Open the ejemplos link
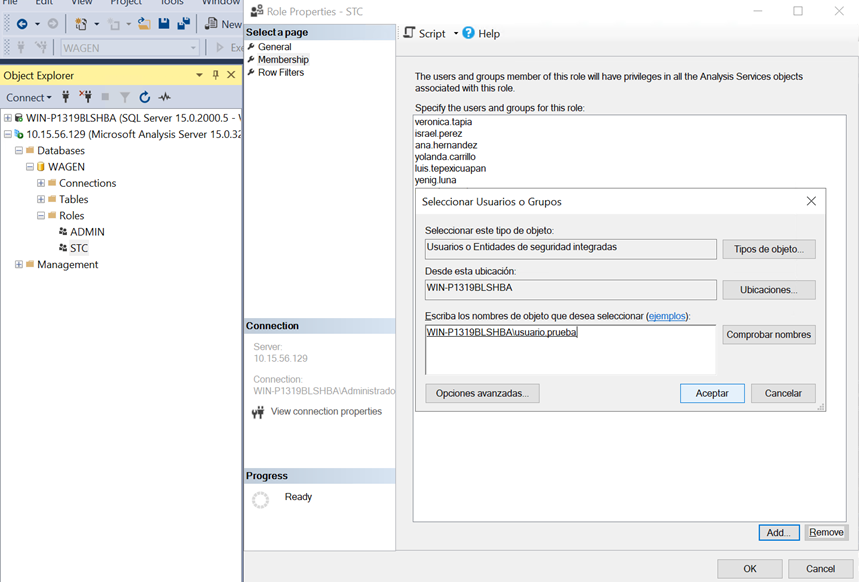Viewport: 859px width, 582px height. pyautogui.click(x=667, y=315)
